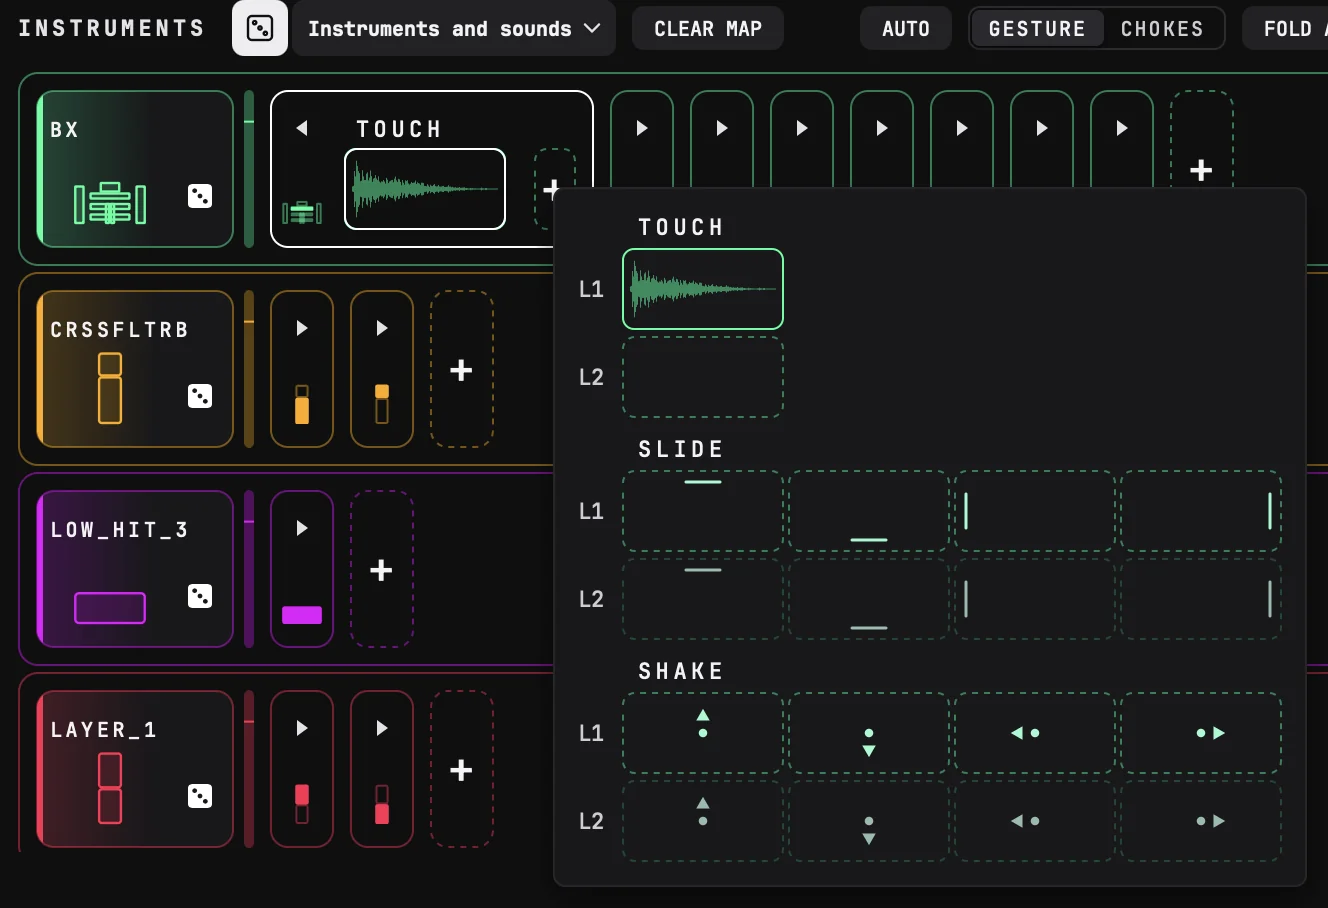Expand second LAYER_1 slot
This screenshot has width=1328, height=908.
pos(382,728)
